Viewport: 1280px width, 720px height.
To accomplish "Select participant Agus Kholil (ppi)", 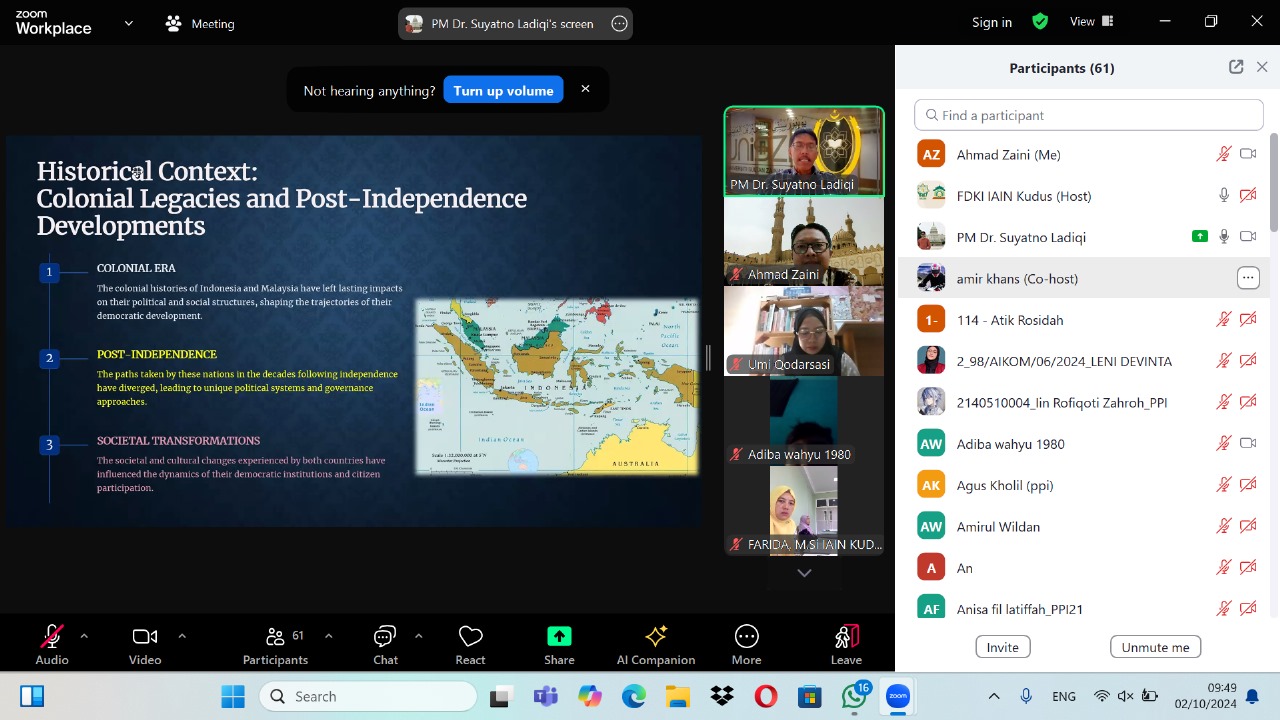I will pos(1083,485).
